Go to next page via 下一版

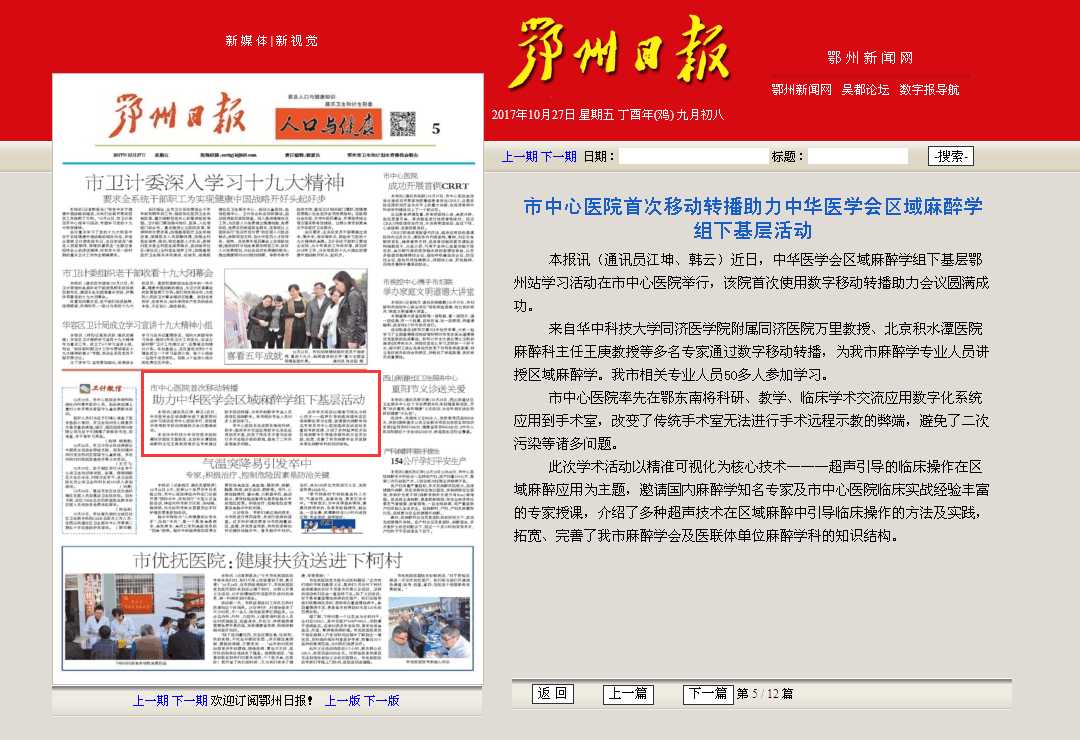pyautogui.click(x=382, y=701)
